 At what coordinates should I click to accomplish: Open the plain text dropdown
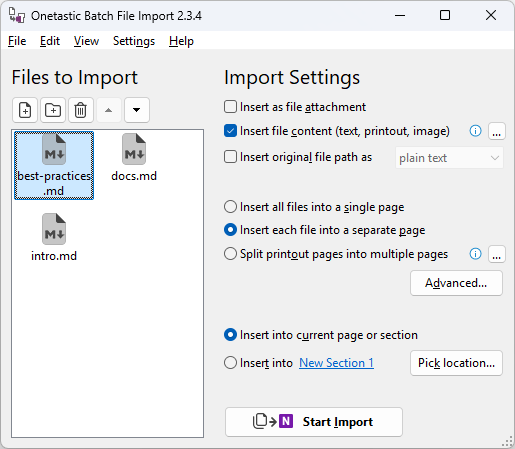coord(449,158)
